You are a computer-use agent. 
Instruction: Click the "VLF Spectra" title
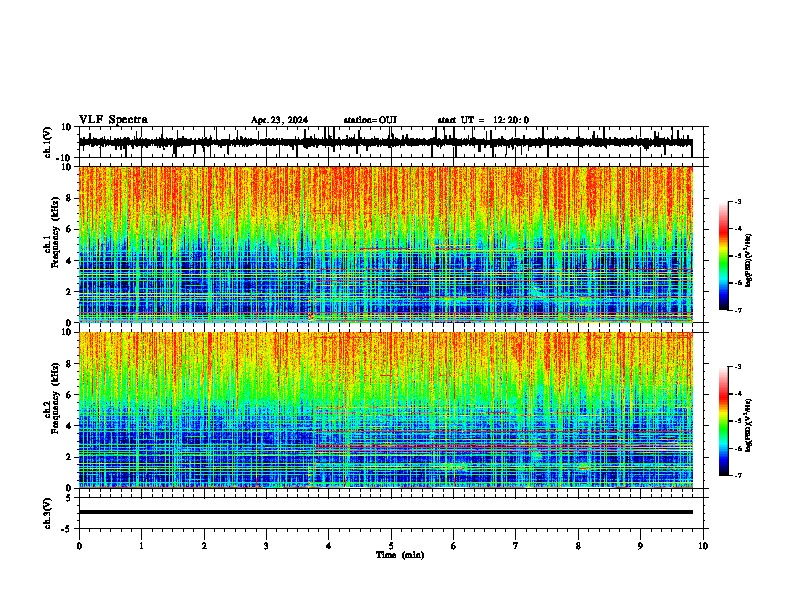113,119
